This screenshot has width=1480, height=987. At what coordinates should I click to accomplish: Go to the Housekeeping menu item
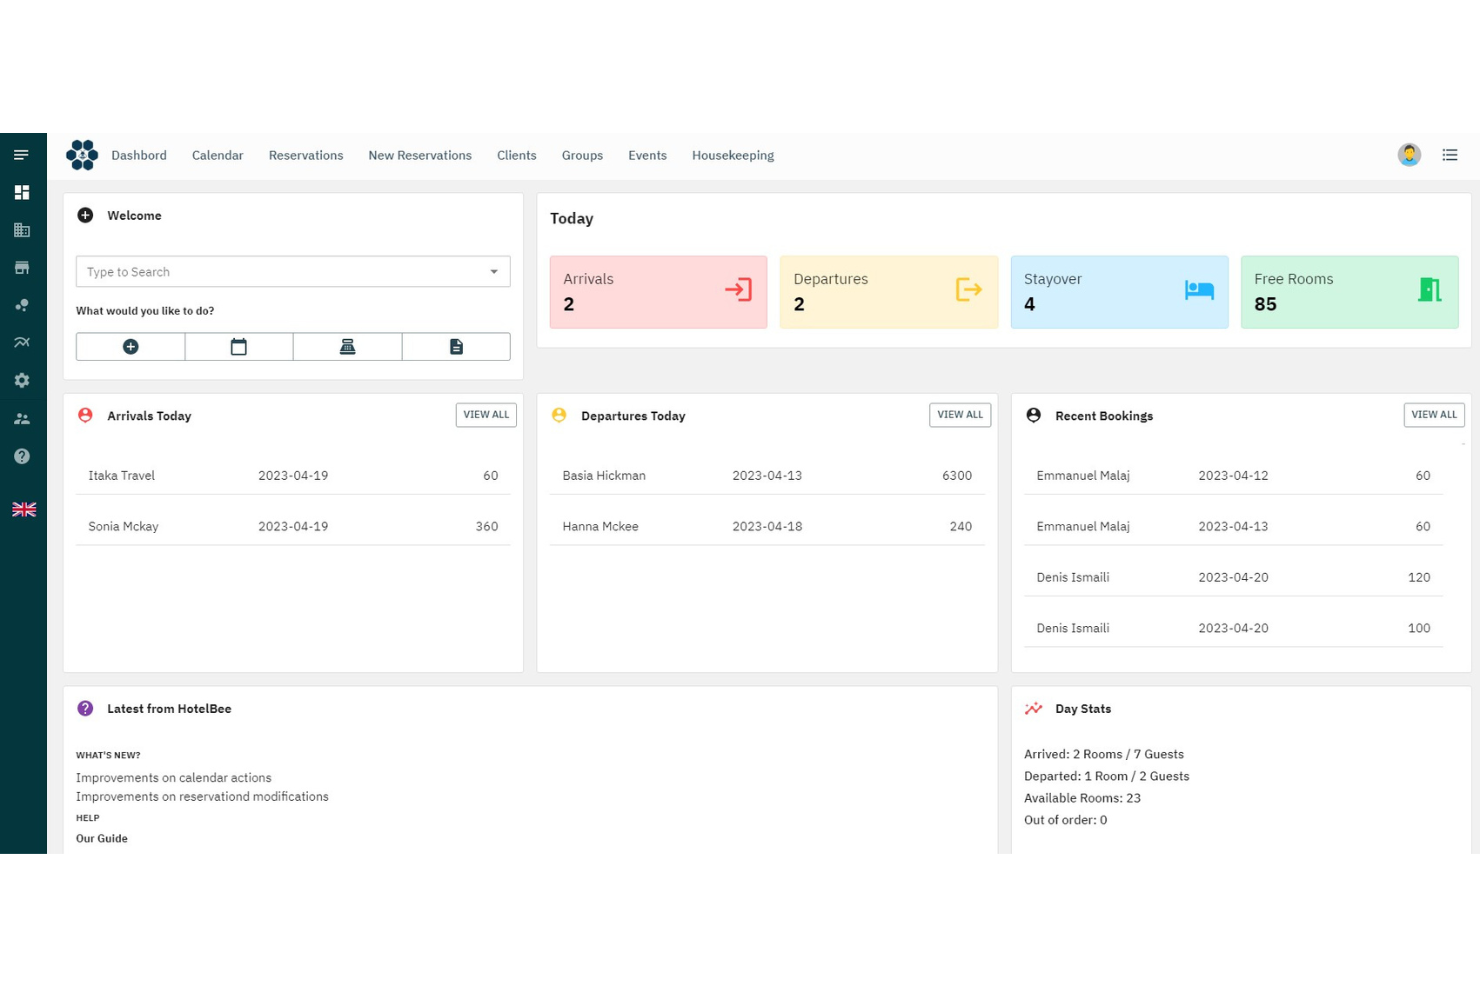tap(733, 156)
